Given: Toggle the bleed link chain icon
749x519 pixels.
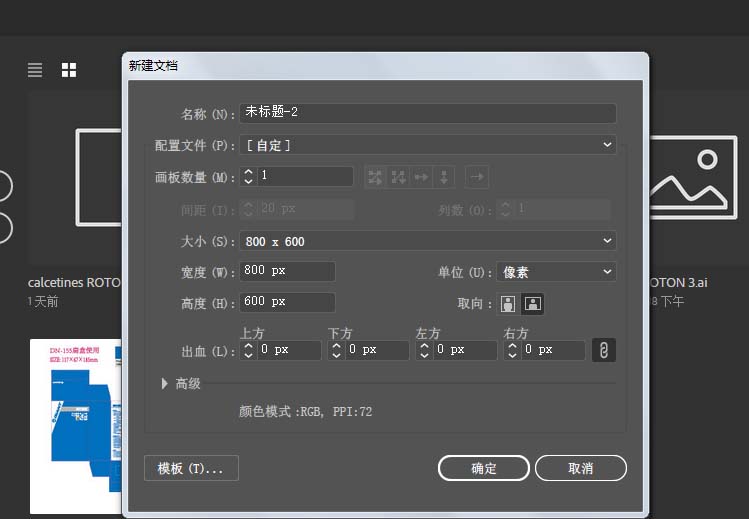Looking at the screenshot, I should click(x=603, y=350).
